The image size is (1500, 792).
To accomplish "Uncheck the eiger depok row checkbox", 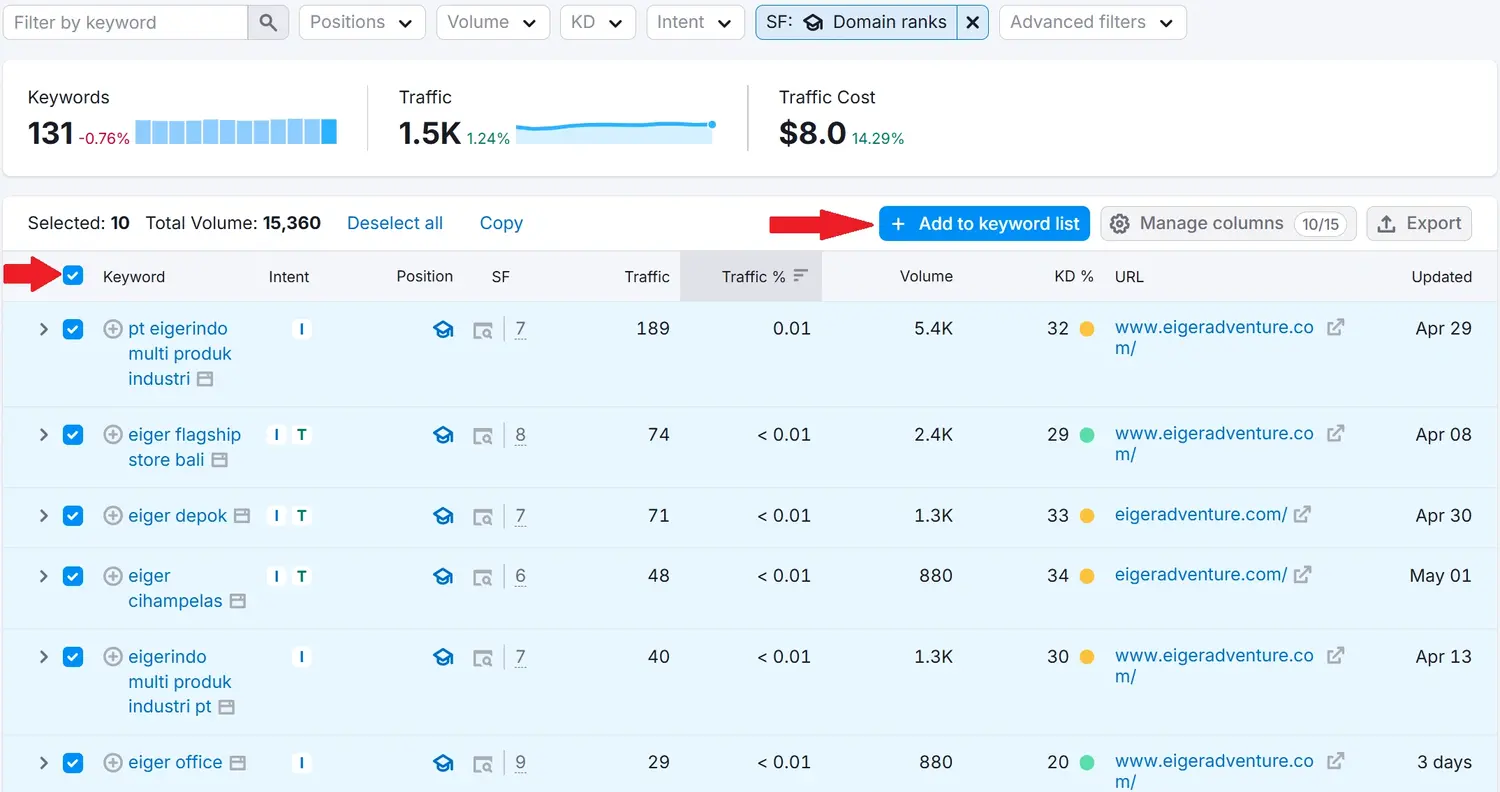I will coord(73,516).
